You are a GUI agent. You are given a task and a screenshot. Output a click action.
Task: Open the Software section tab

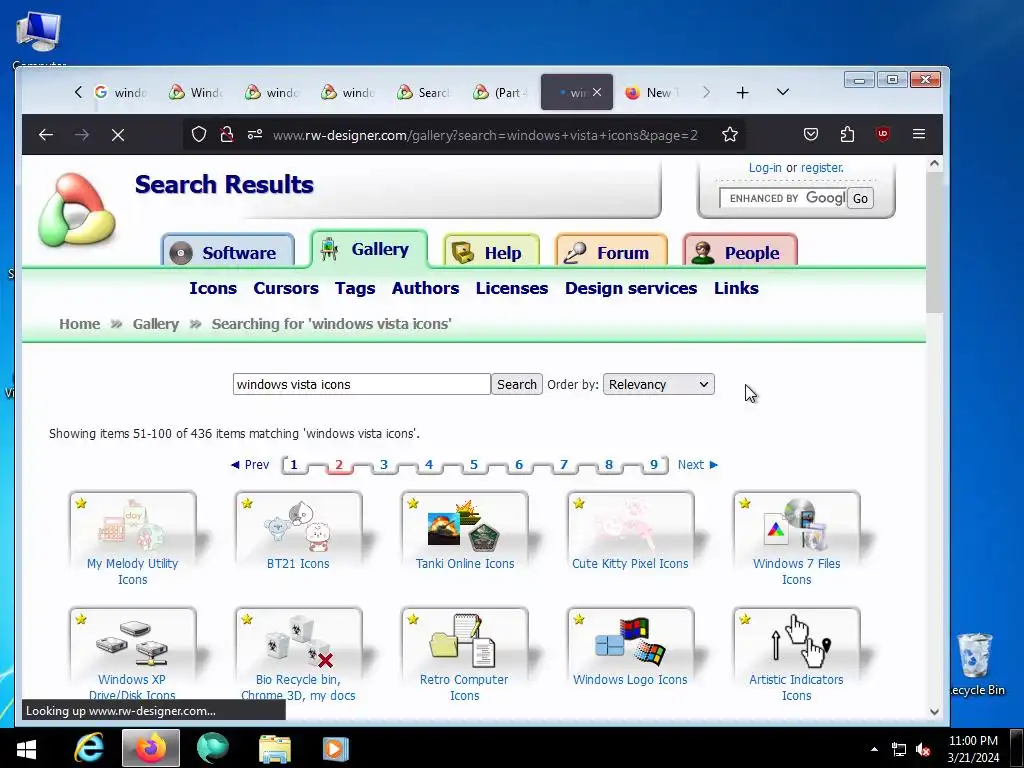(227, 252)
